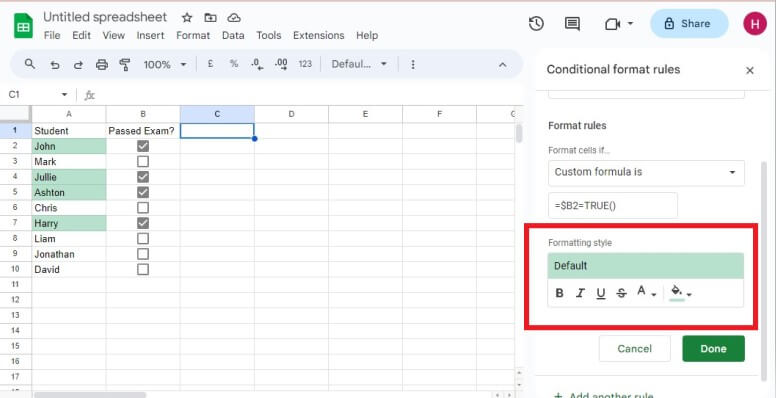Uncheck Harry's Passed Exam checkbox
Image resolution: width=776 pixels, height=398 pixels.
(143, 223)
